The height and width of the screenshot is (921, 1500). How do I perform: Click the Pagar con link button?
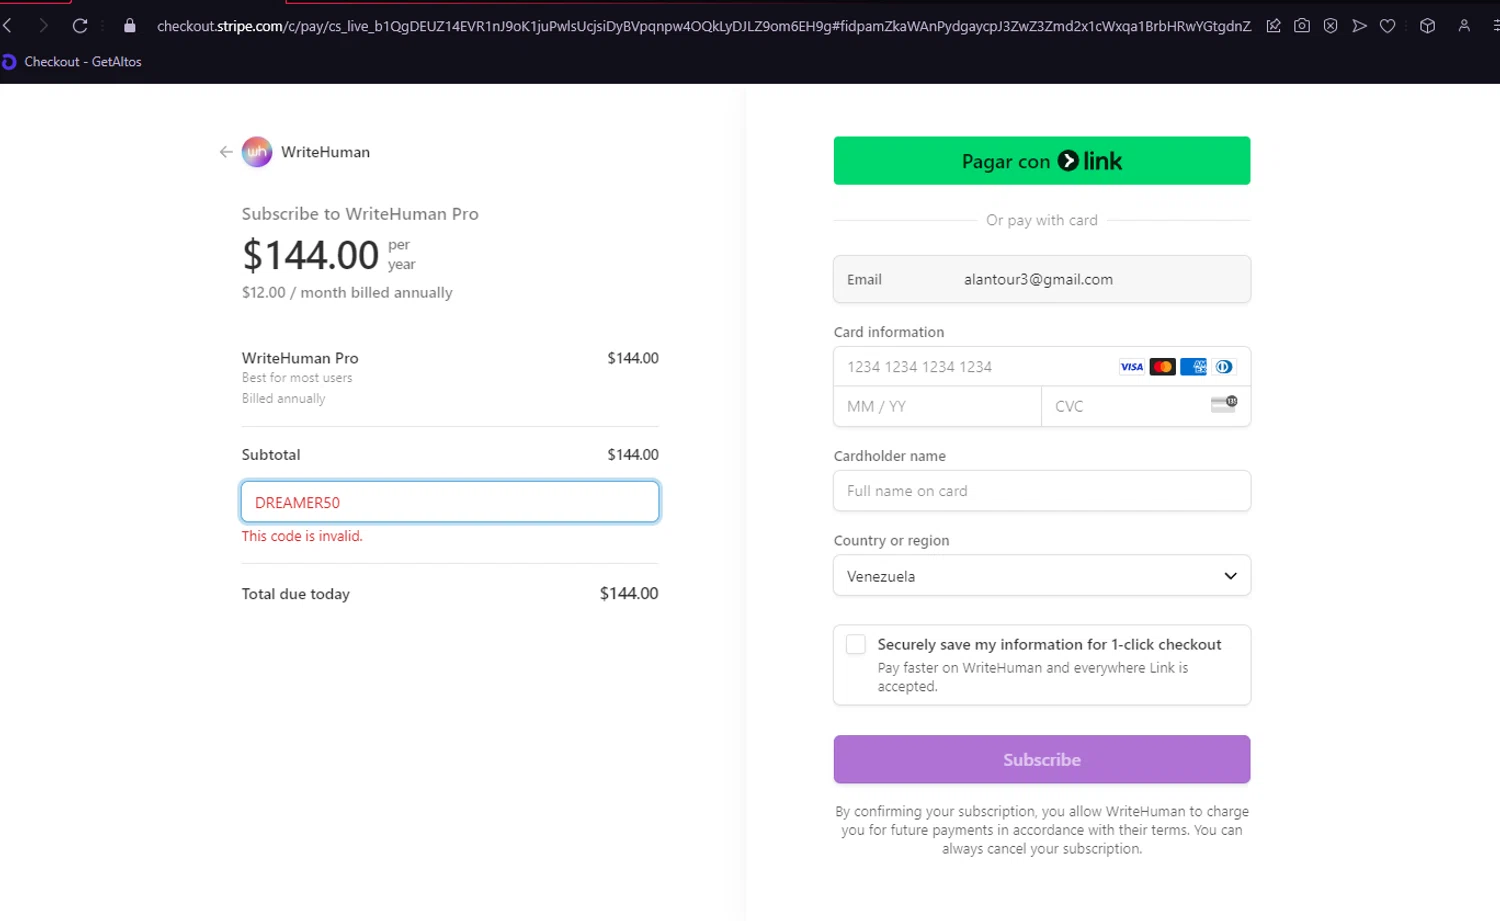(1042, 161)
